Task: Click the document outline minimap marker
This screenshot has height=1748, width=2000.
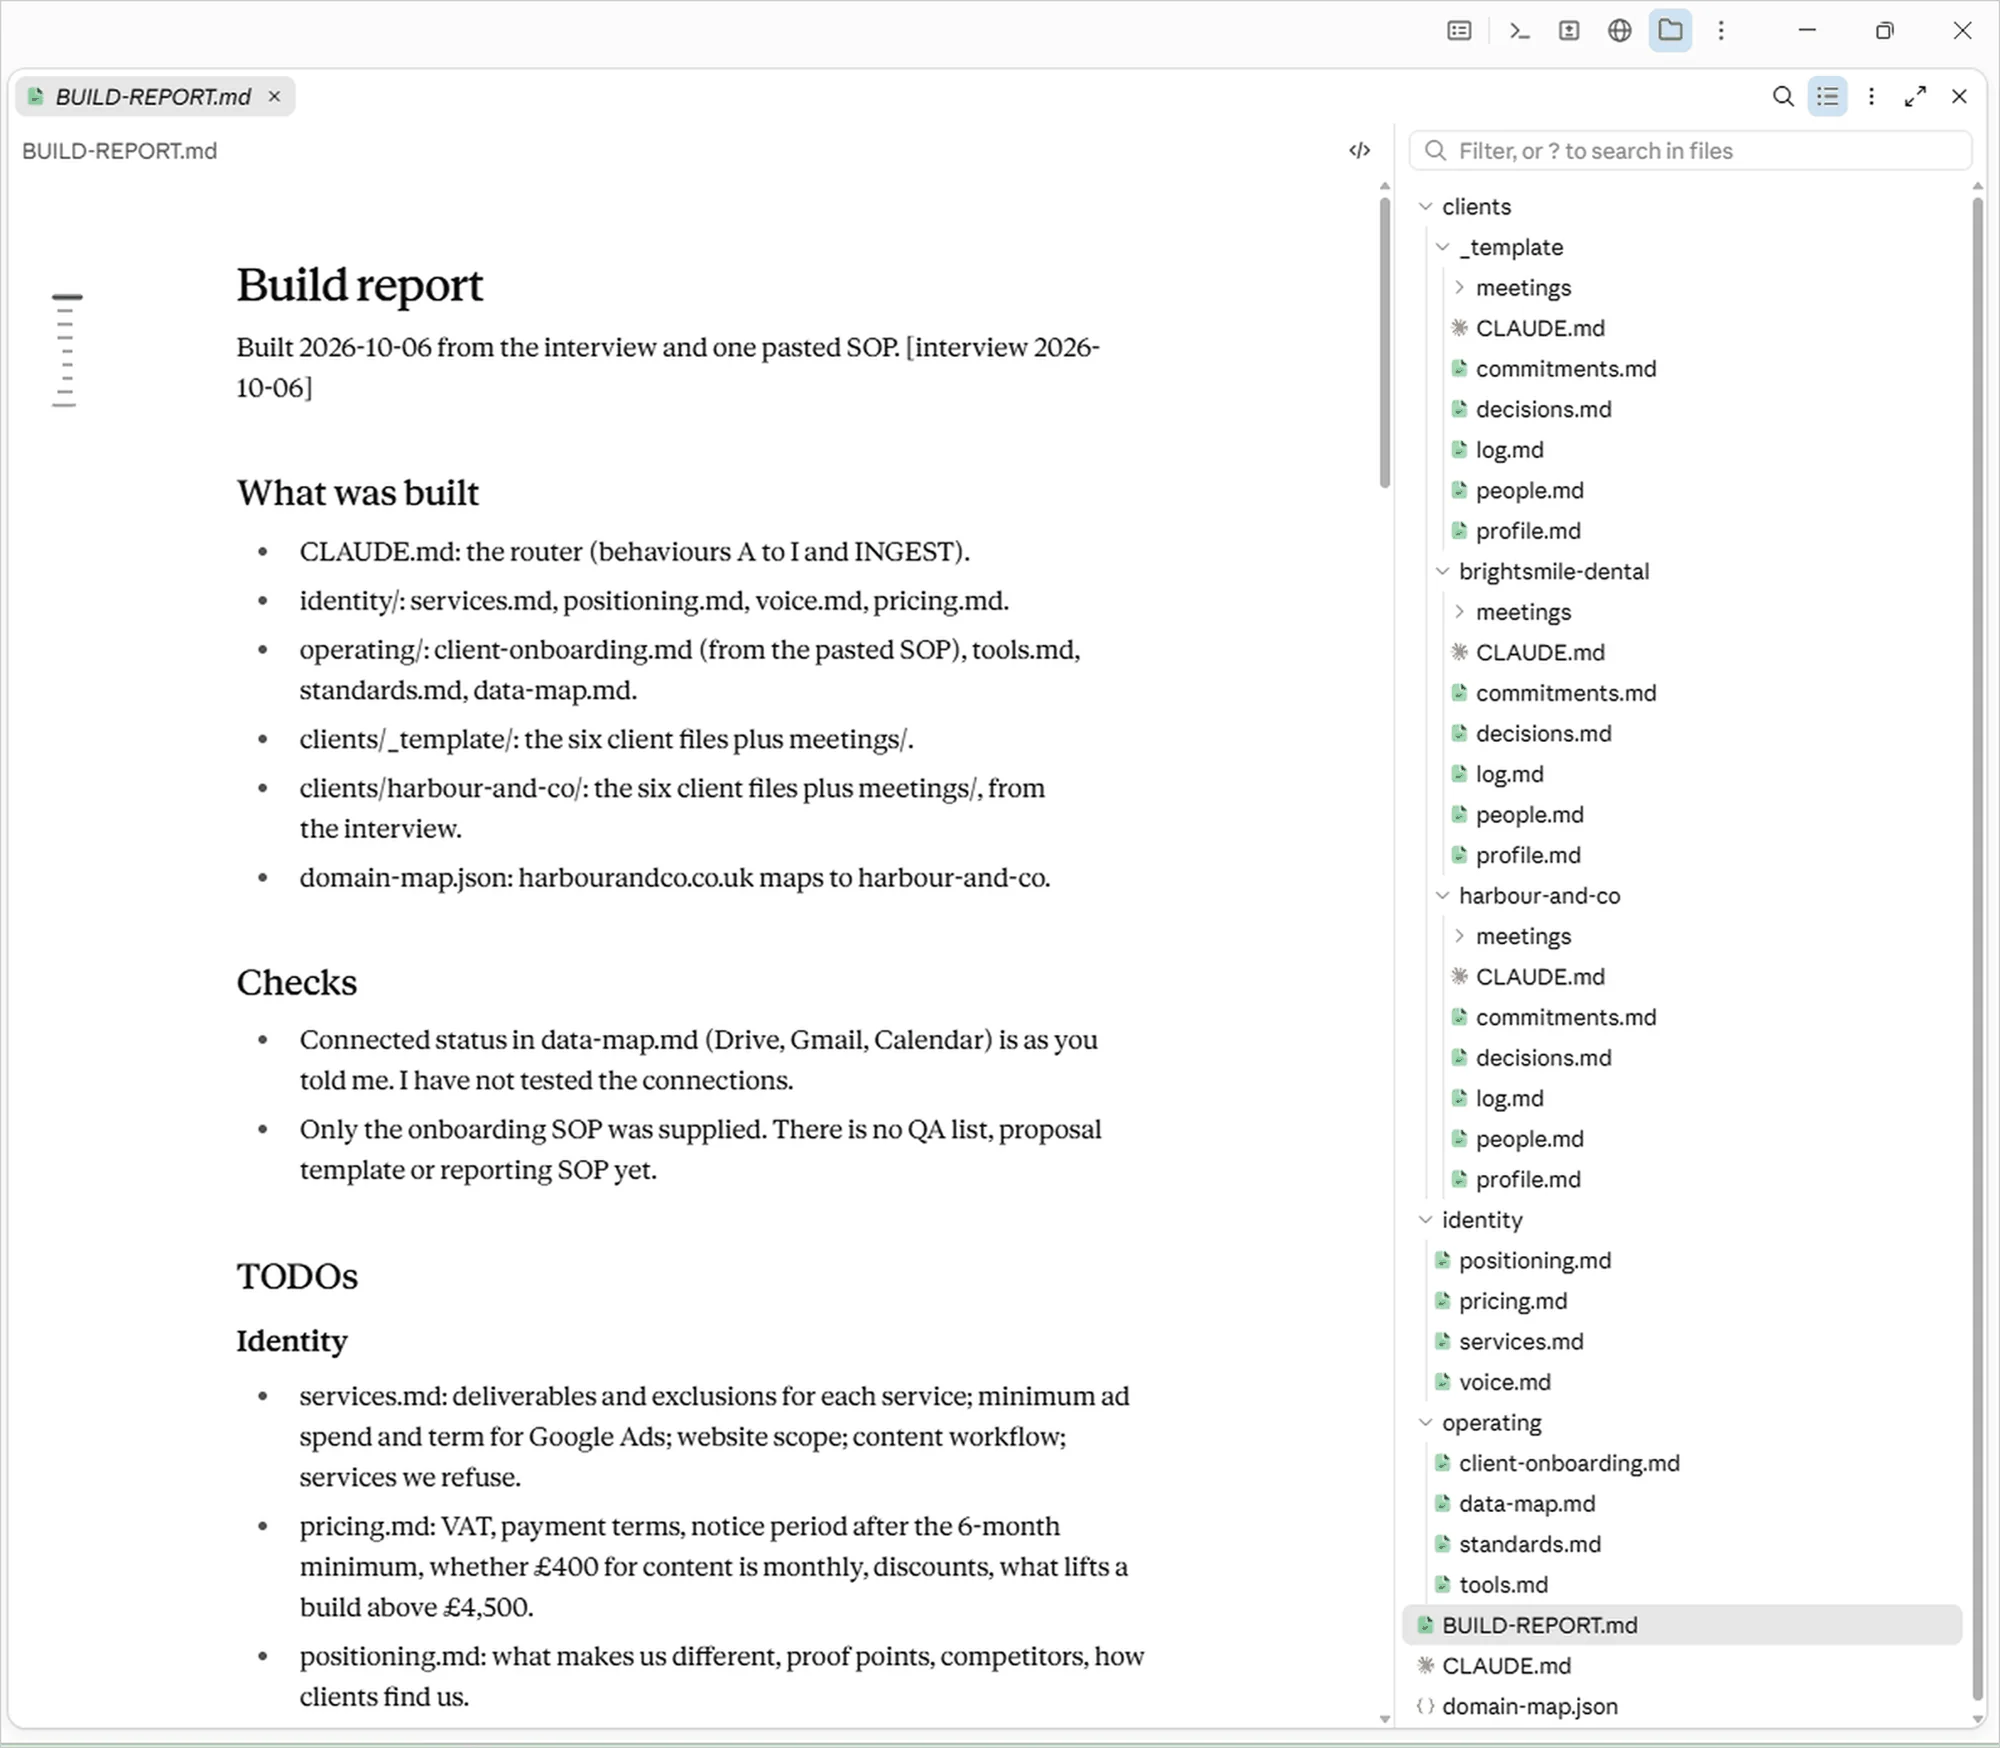Action: pos(66,297)
